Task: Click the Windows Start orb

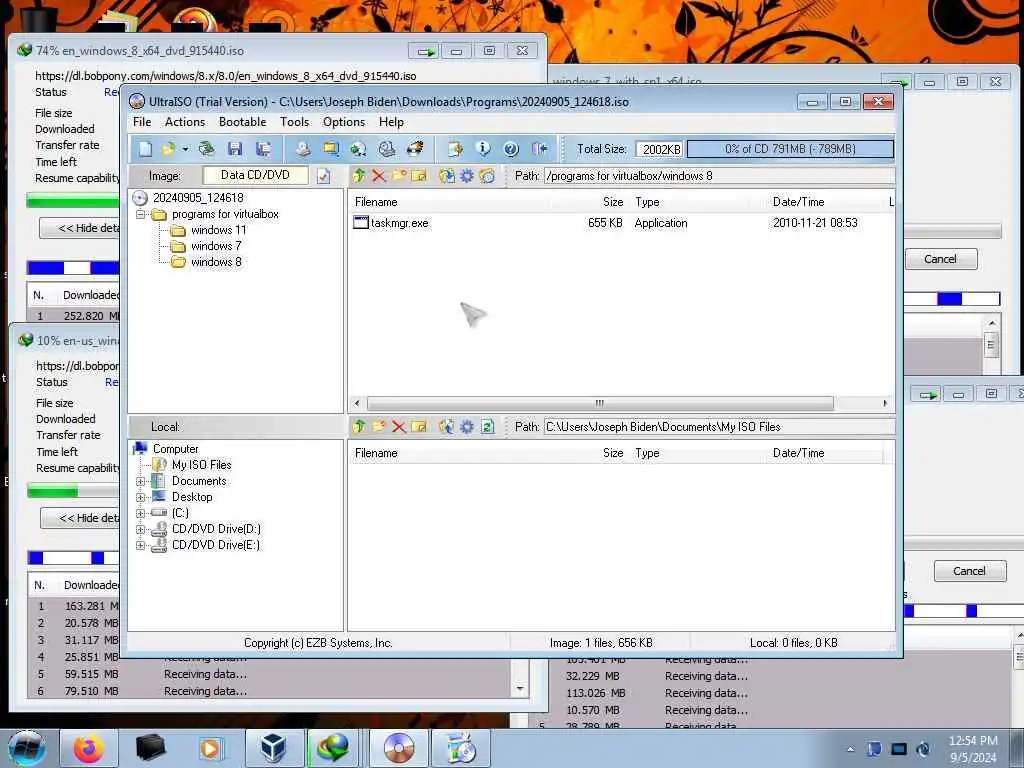Action: click(27, 748)
